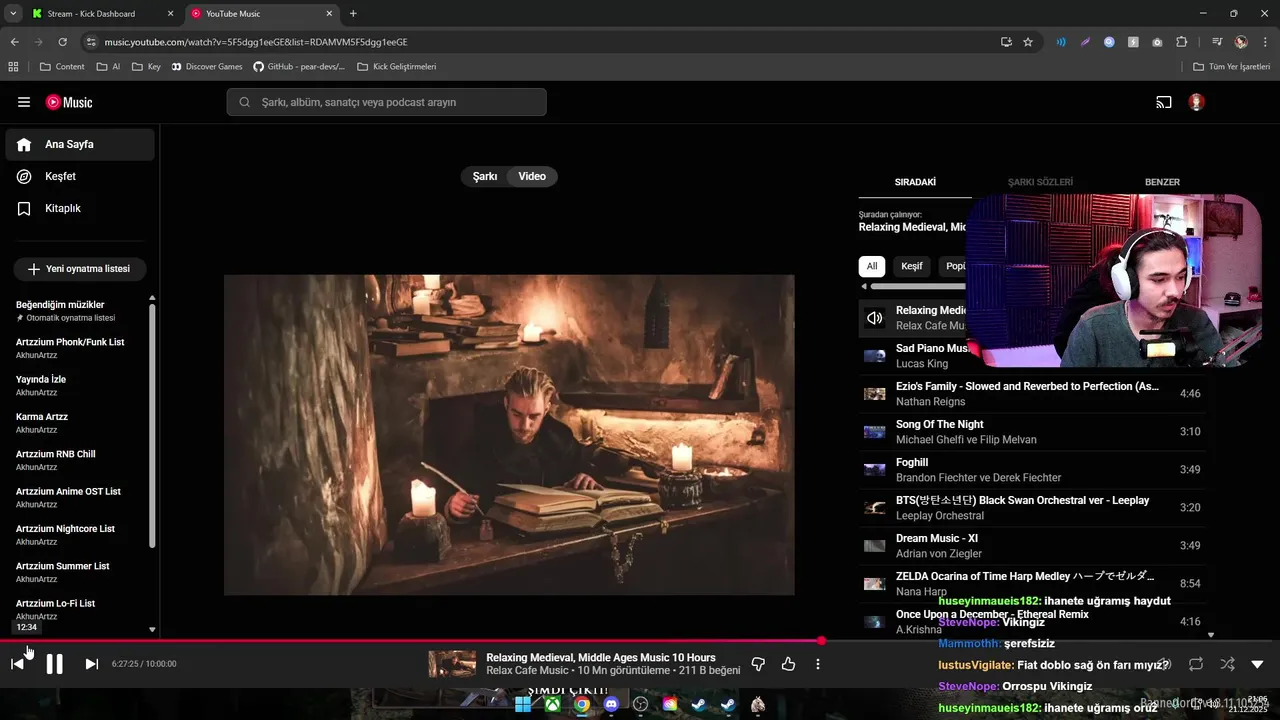
Task: Dislike the current song
Action: pos(758,664)
